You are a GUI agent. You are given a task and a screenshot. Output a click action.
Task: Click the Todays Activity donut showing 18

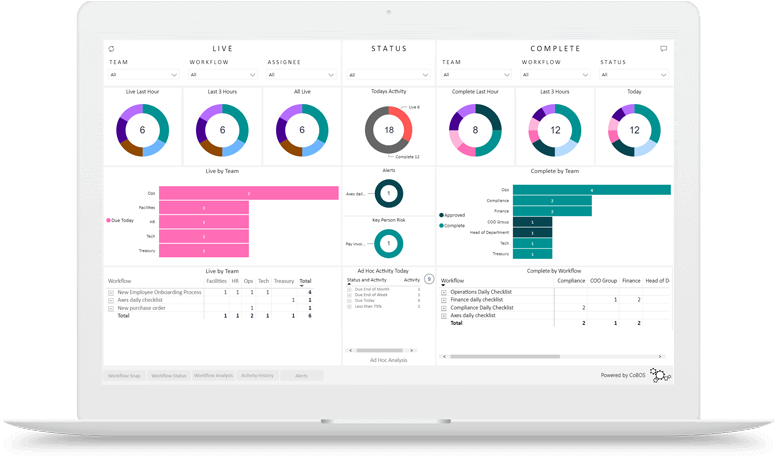coord(389,130)
